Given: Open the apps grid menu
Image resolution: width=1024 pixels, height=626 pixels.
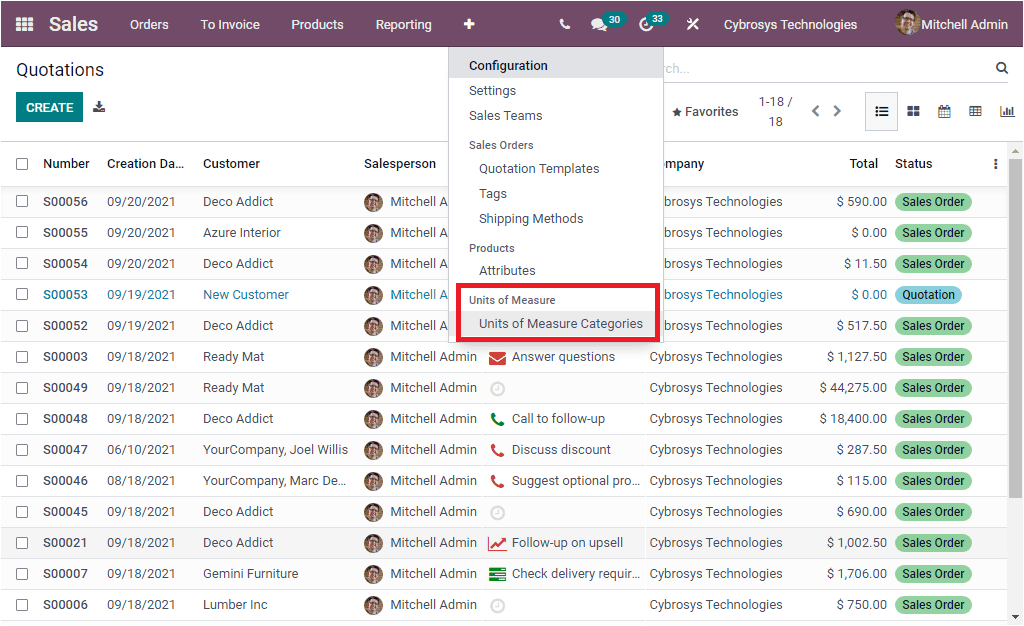Looking at the screenshot, I should [x=24, y=24].
